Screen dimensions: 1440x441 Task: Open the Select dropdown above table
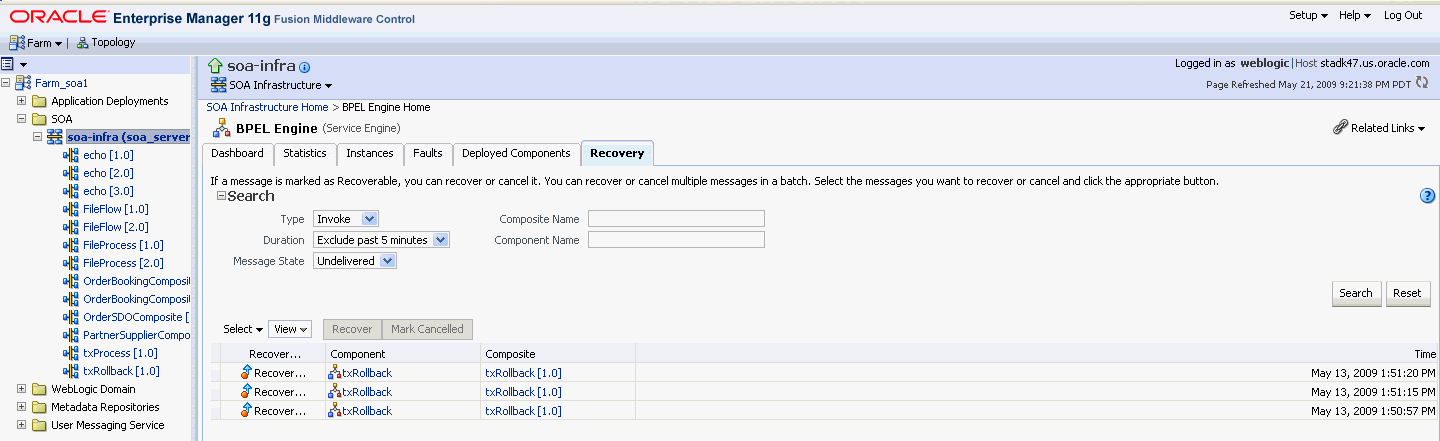243,329
